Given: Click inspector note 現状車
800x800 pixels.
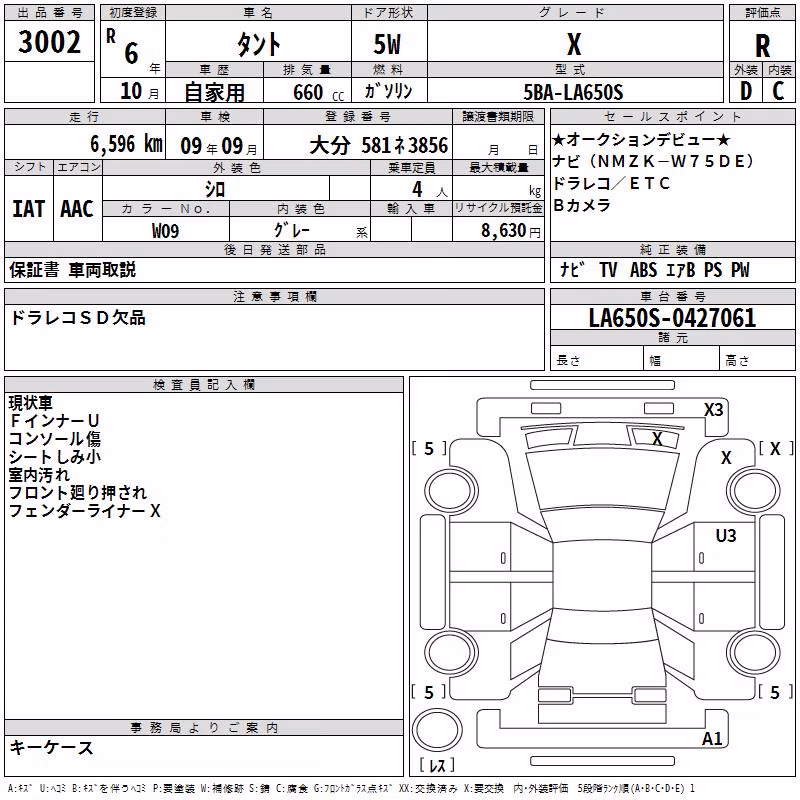Looking at the screenshot, I should click(31, 403).
